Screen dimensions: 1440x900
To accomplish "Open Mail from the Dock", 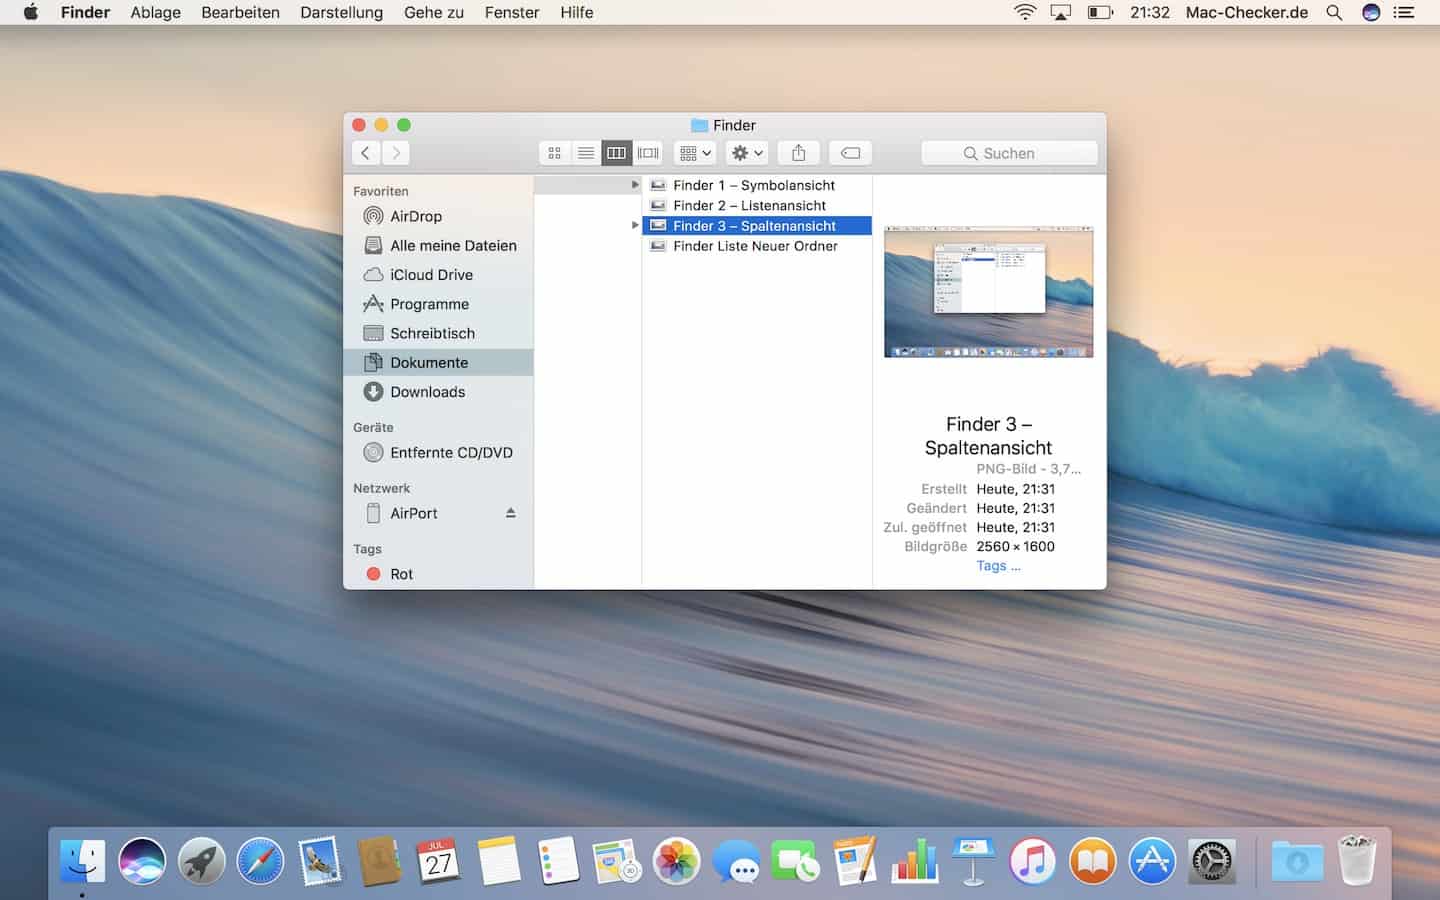I will 320,861.
